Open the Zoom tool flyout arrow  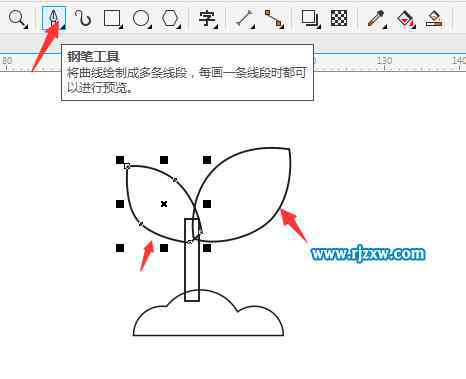pyautogui.click(x=26, y=26)
